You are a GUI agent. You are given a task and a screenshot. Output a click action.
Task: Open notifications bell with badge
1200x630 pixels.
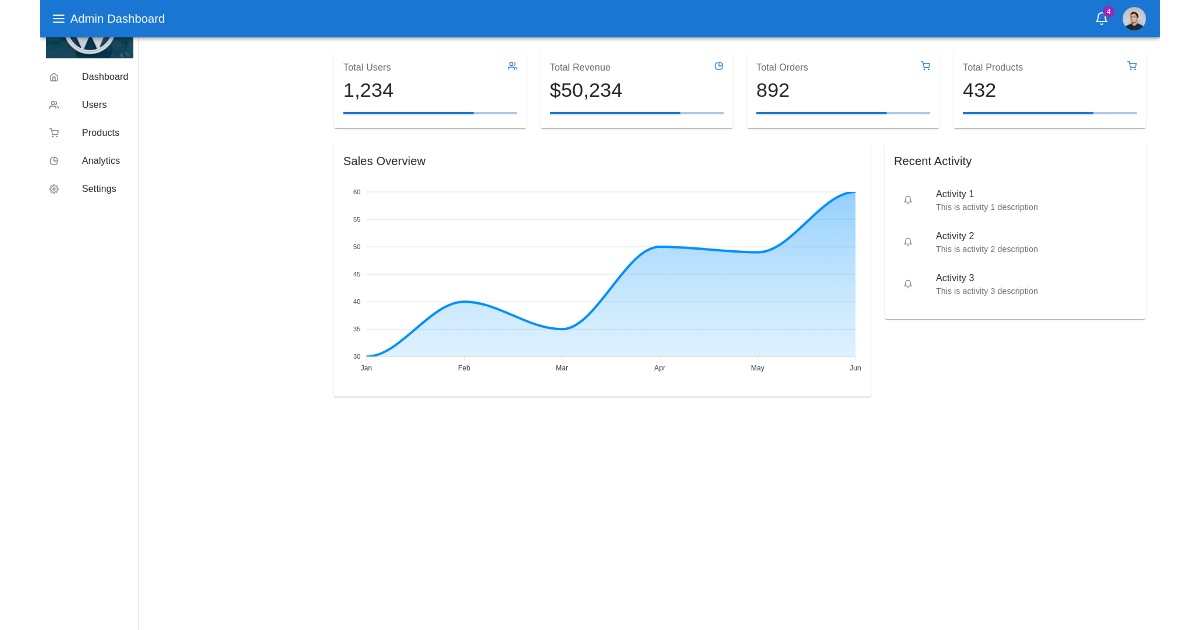(x=1101, y=18)
